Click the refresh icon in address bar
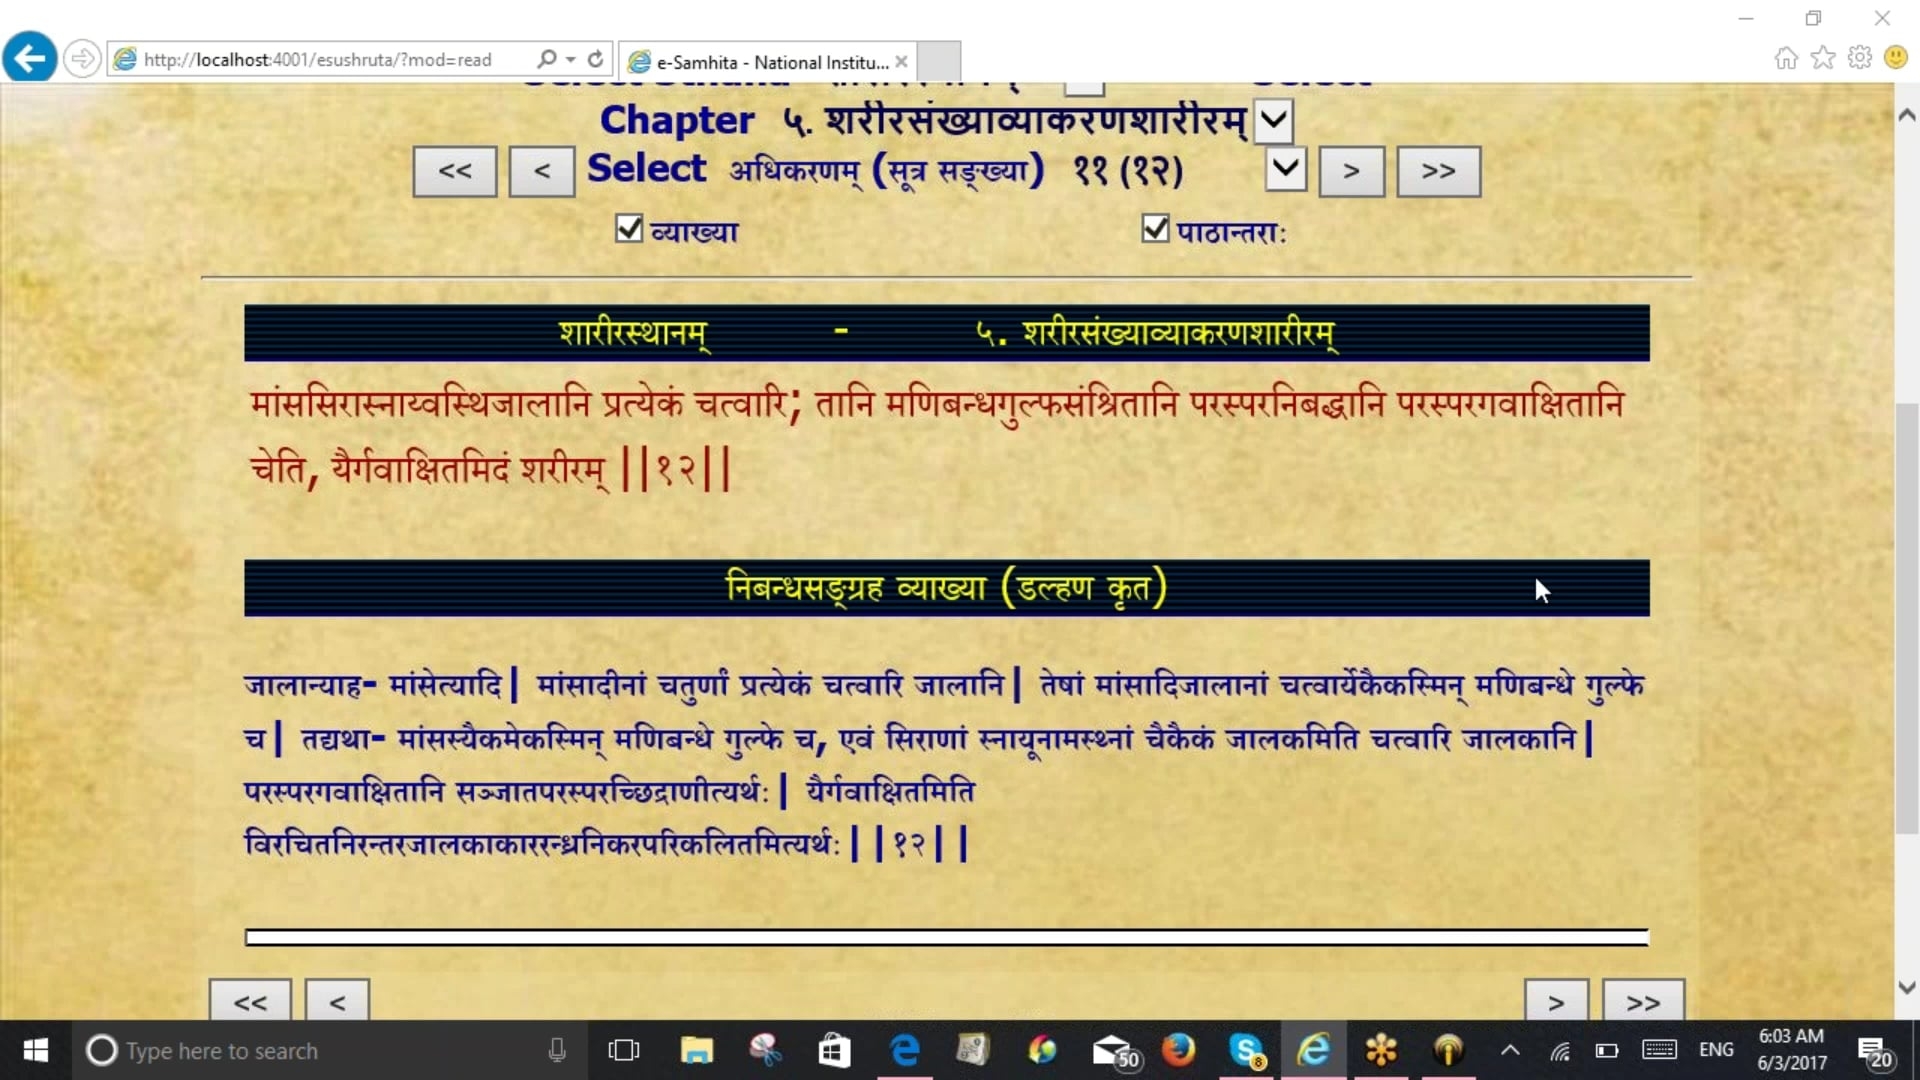 point(595,59)
